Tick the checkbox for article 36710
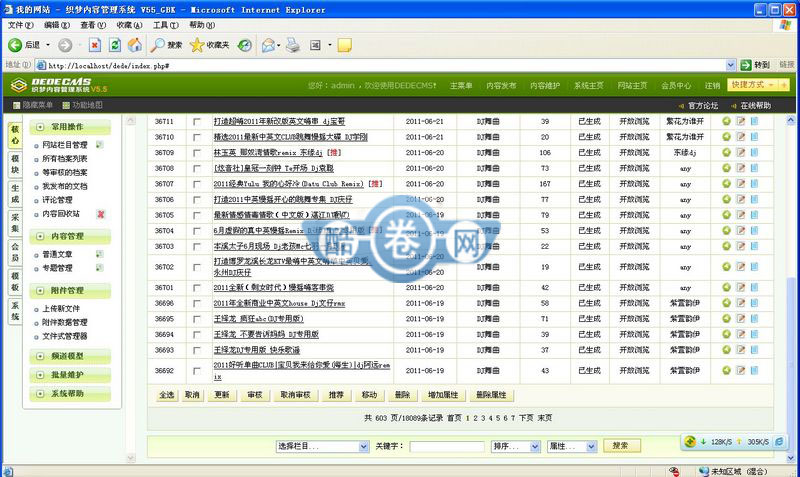Viewport: 800px width, 477px height. 197,137
